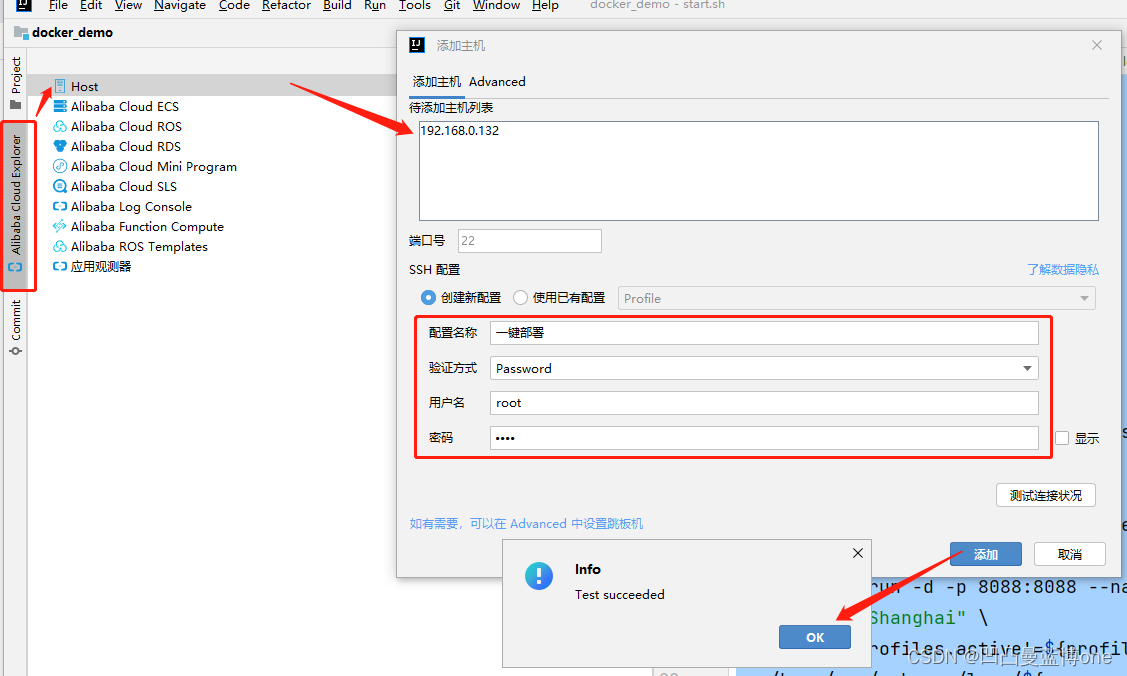Click the 测试连接状况 button
This screenshot has width=1127, height=676.
coord(1046,495)
